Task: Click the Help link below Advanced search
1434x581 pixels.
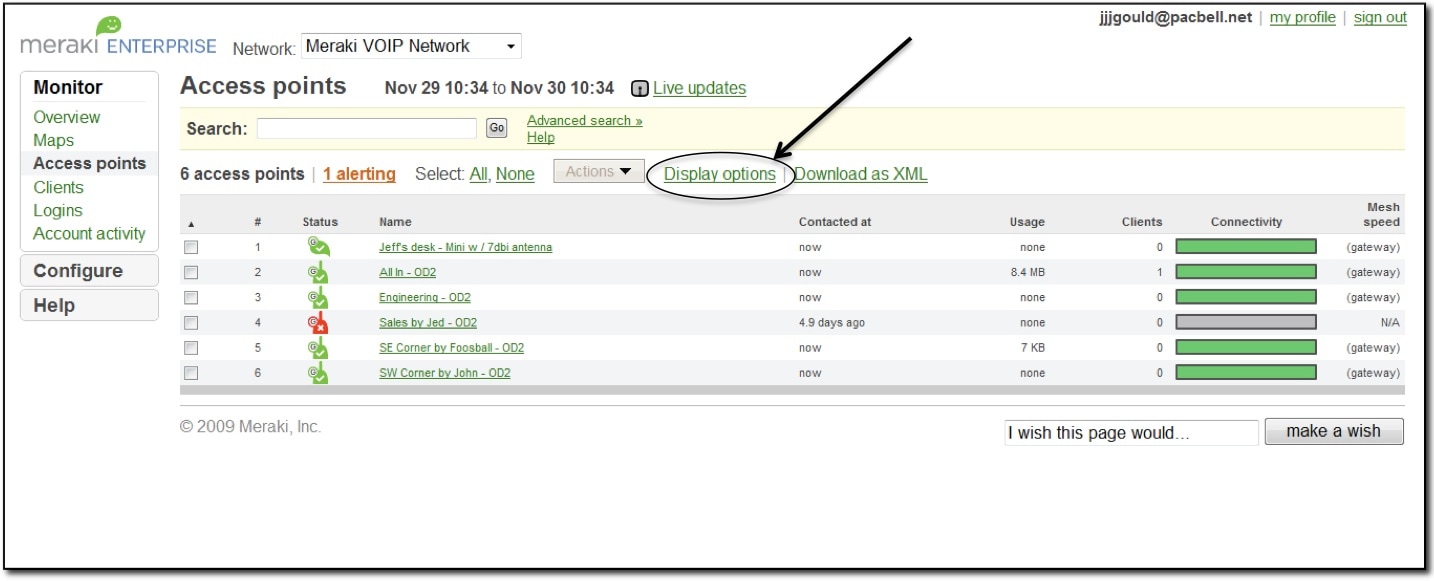Action: (541, 138)
